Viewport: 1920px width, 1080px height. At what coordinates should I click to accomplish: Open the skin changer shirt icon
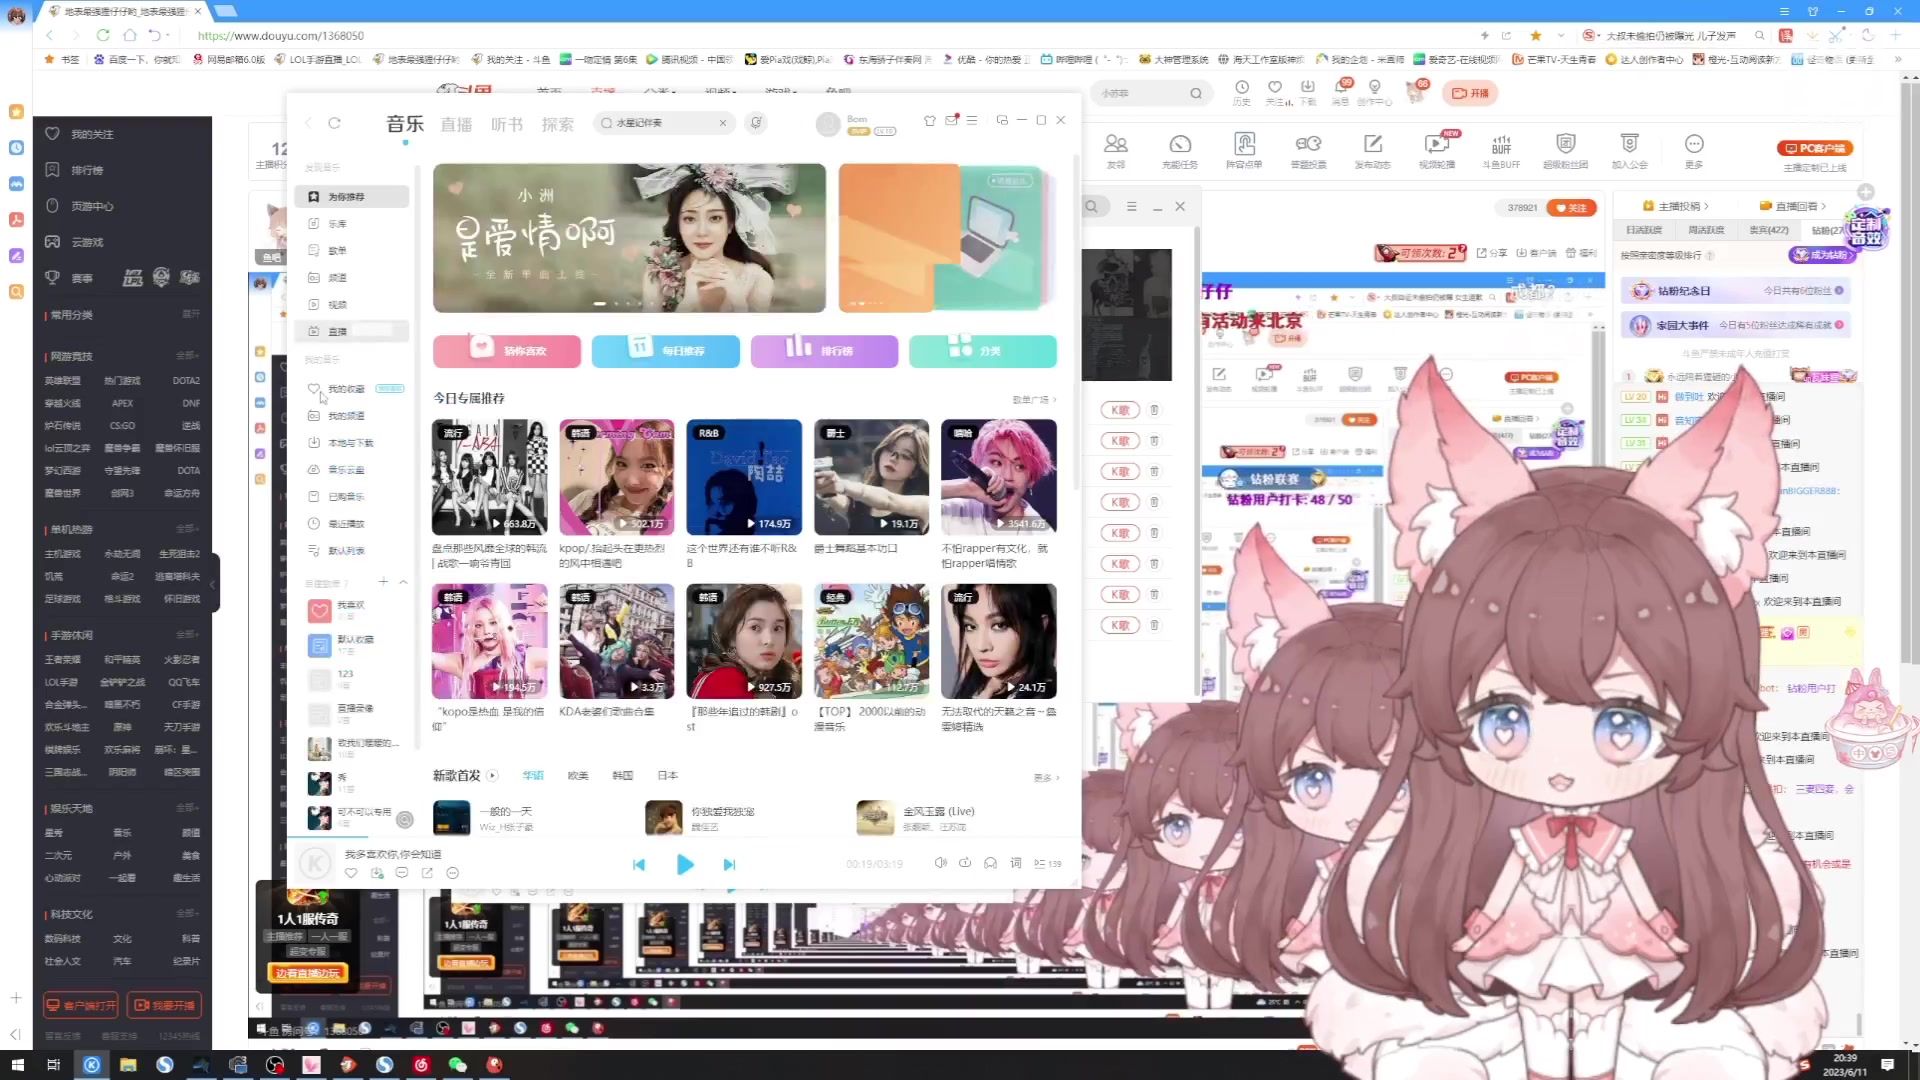coord(930,120)
